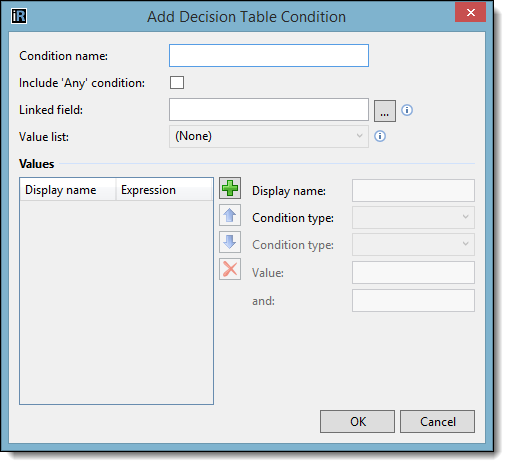
Task: Move value up with blue up arrow
Action: [230, 215]
